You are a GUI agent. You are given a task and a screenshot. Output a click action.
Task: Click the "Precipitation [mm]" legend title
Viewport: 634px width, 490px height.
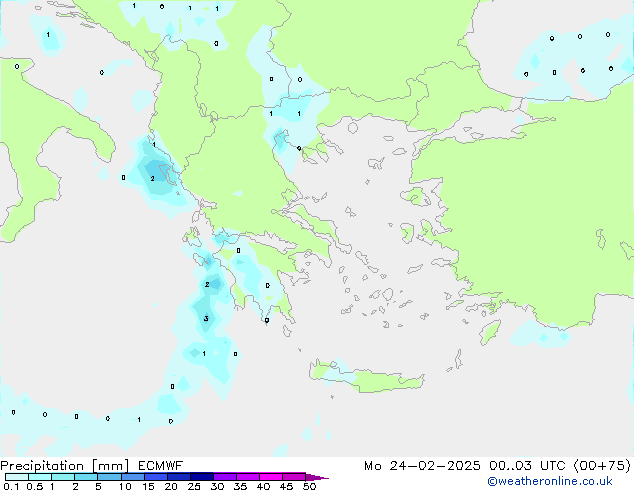click(65, 466)
